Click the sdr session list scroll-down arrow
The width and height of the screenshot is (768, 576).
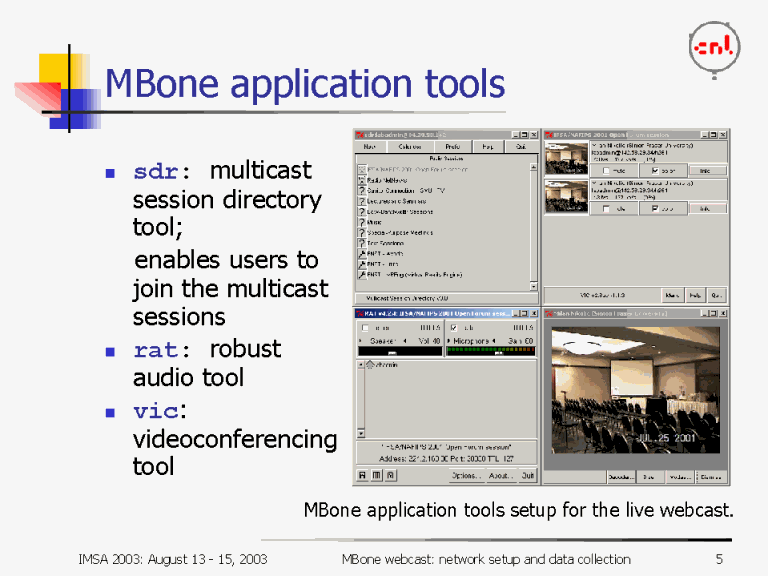coord(534,286)
